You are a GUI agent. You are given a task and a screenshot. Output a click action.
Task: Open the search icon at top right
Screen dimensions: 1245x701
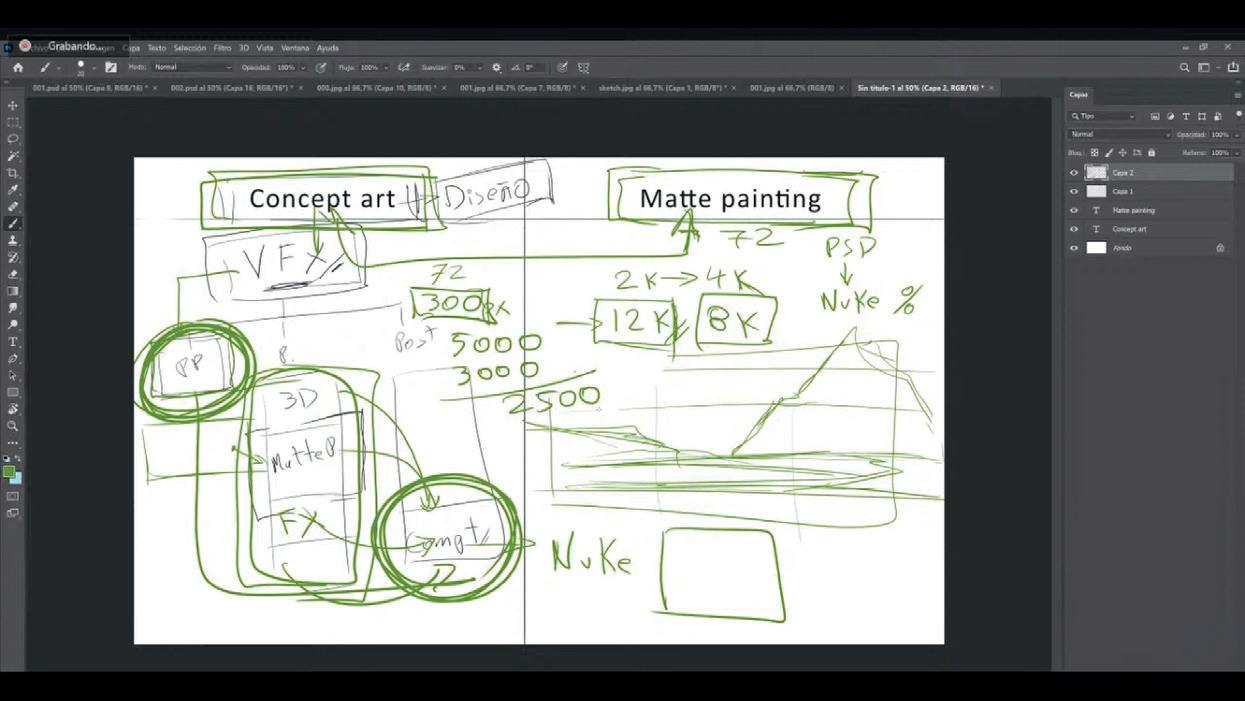tap(1184, 68)
